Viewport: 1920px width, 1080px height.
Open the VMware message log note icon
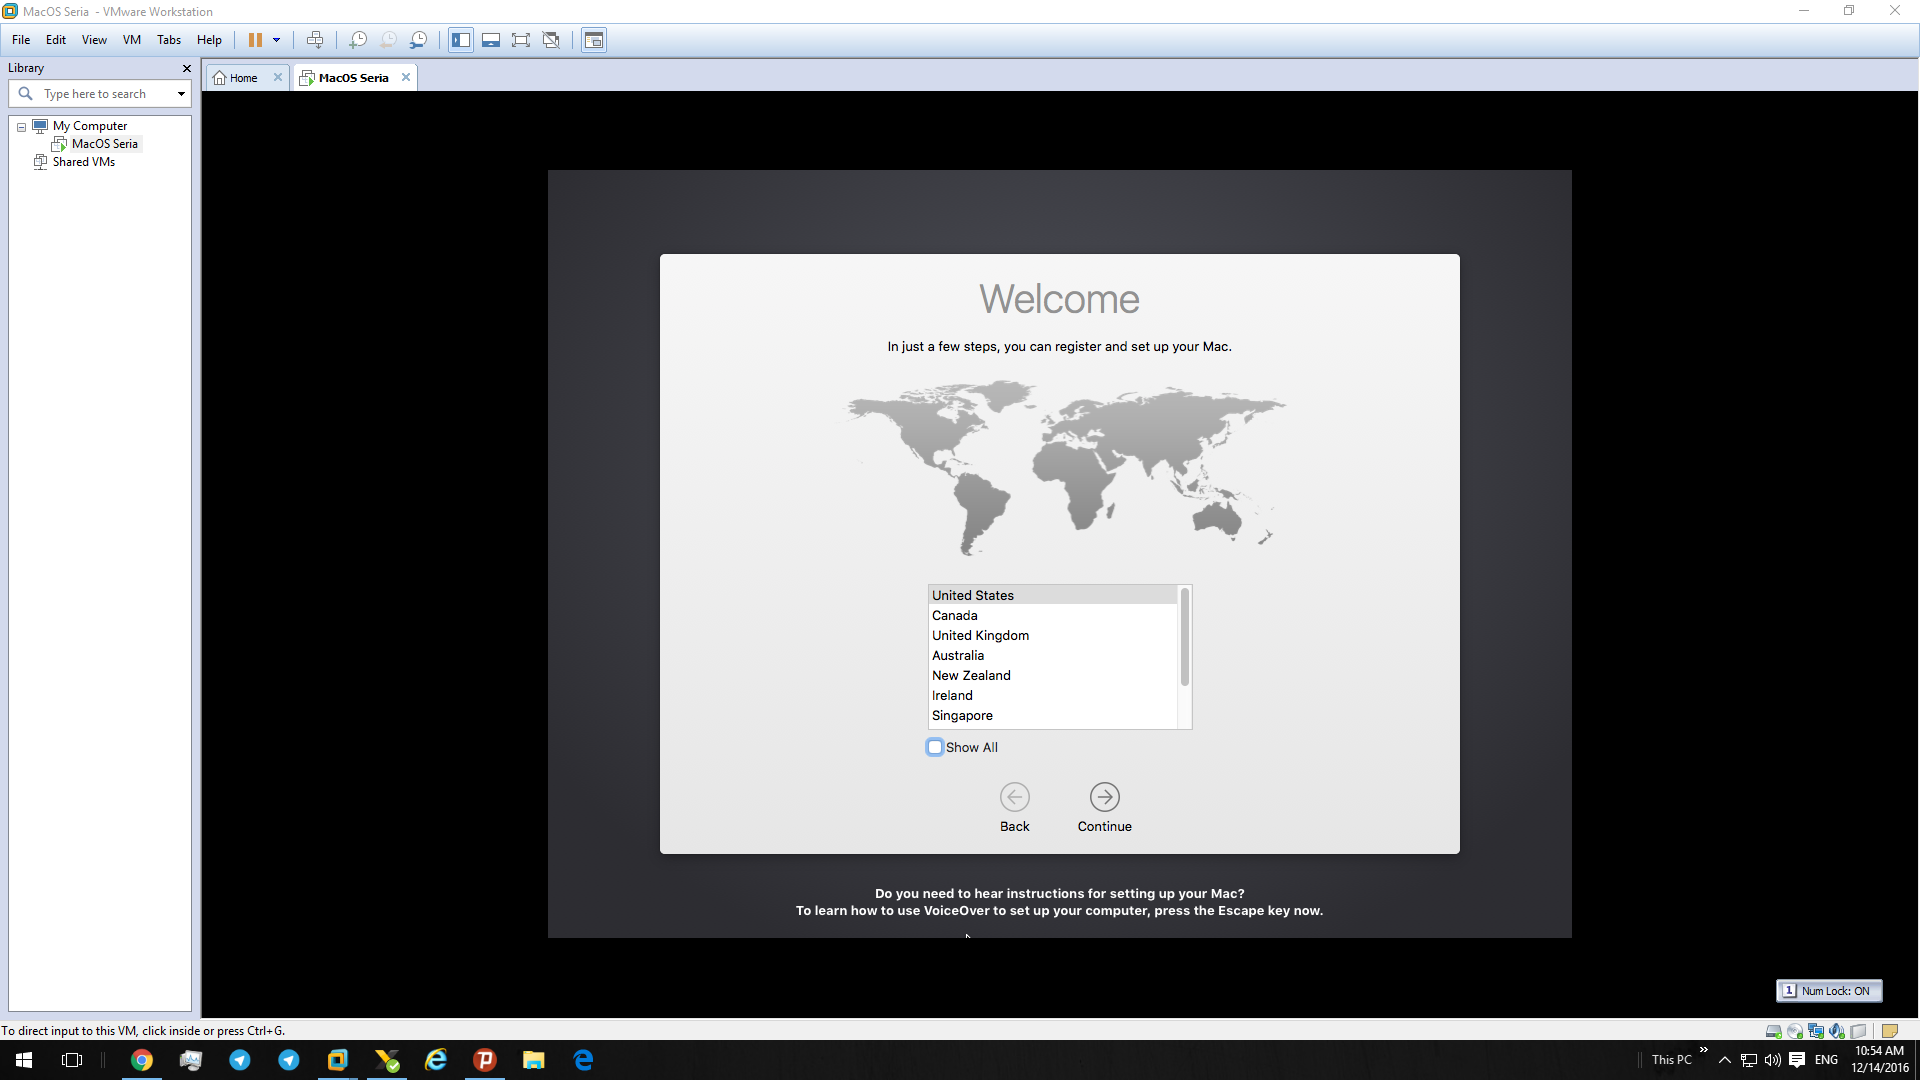click(x=1890, y=1031)
